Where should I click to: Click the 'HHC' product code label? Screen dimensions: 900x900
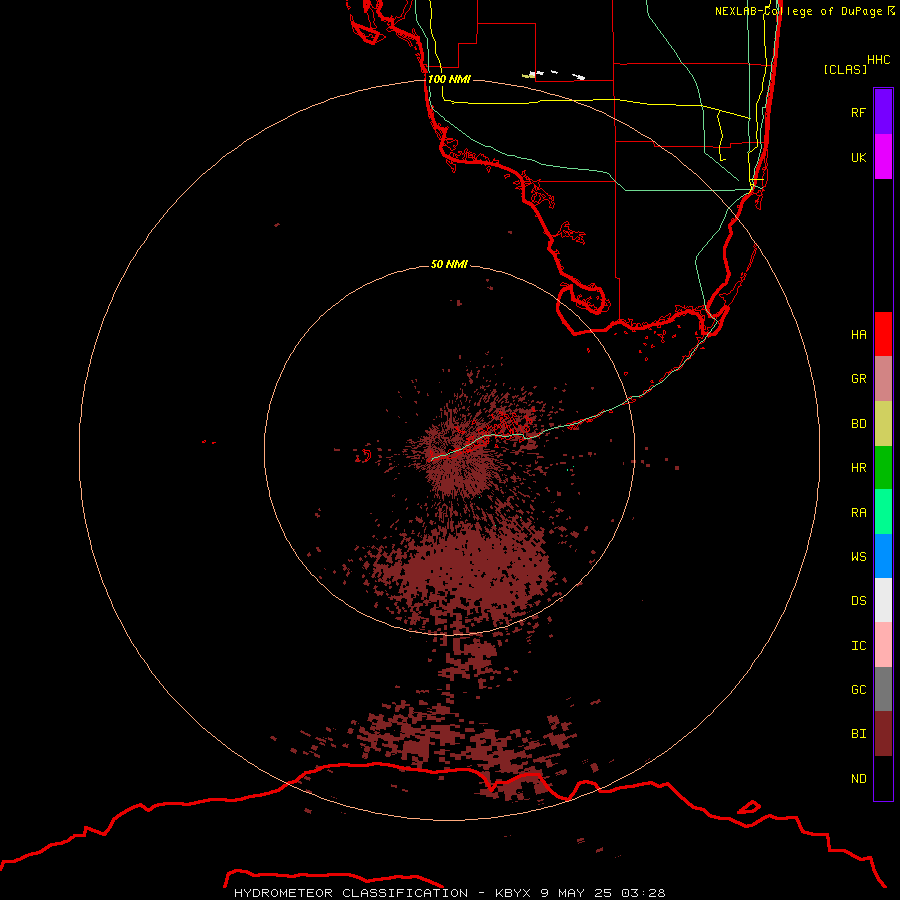point(879,60)
